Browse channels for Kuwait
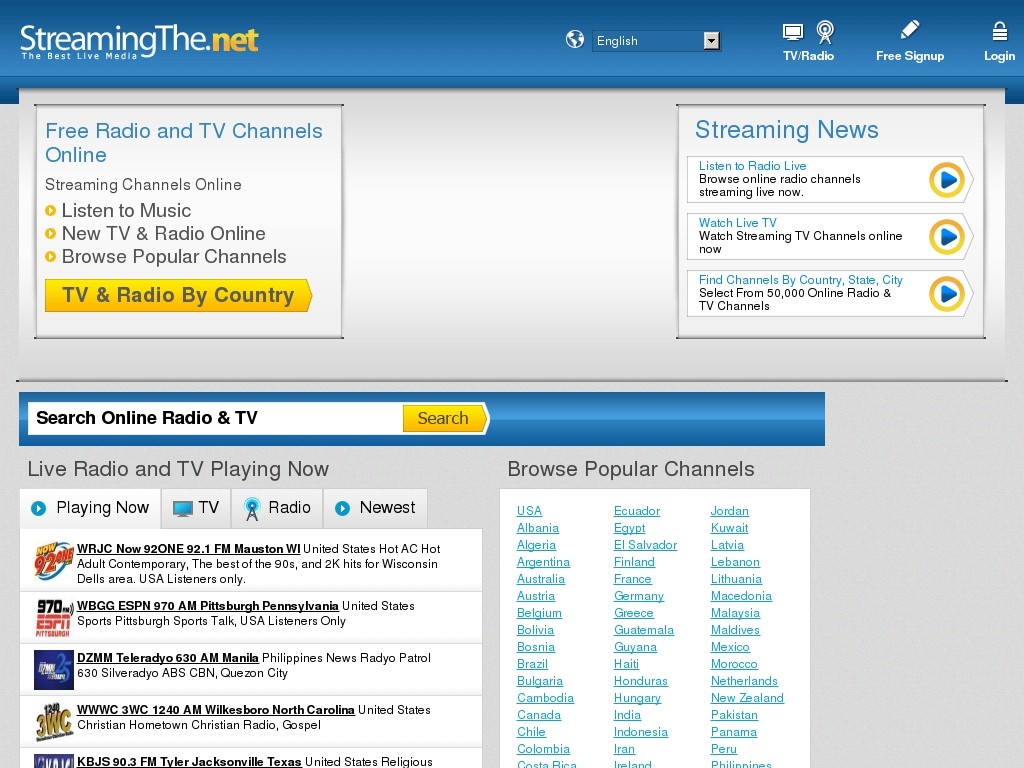 coord(729,528)
